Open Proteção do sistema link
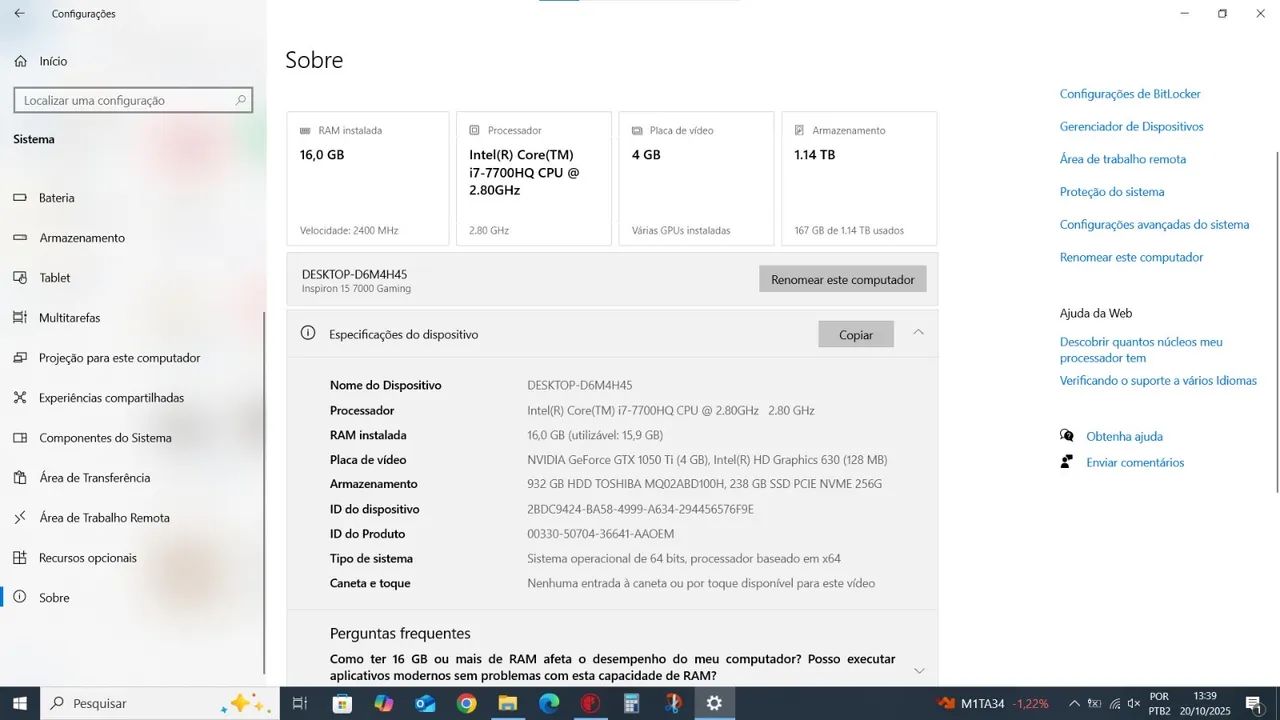The height and width of the screenshot is (720, 1280). point(1112,192)
